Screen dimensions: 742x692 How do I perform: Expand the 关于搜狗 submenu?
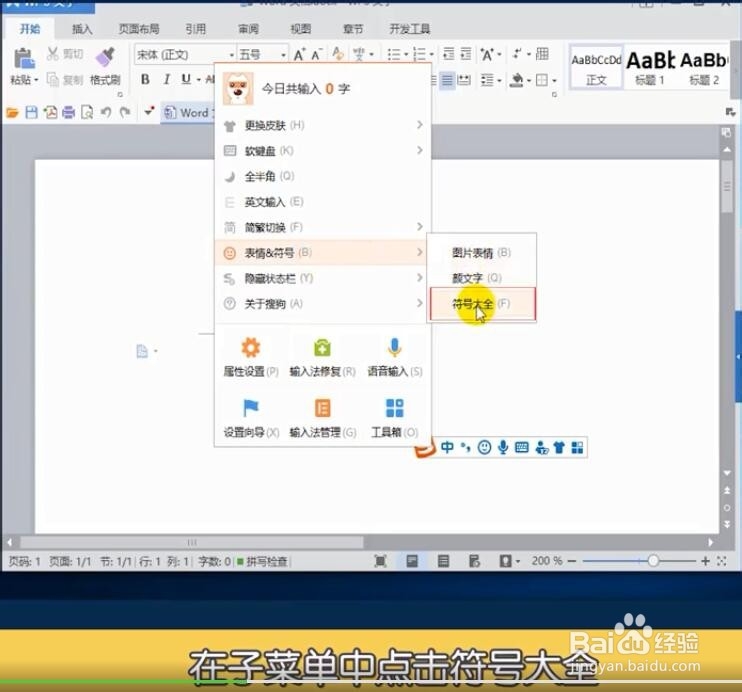323,304
